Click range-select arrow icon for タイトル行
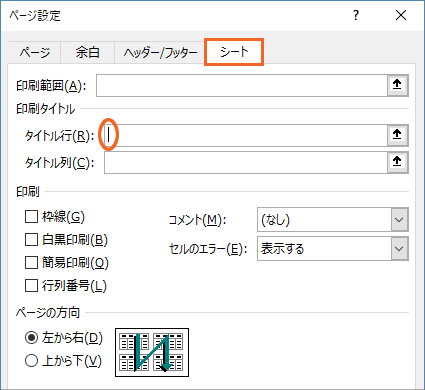Image resolution: width=425 pixels, height=390 pixels. [397, 135]
